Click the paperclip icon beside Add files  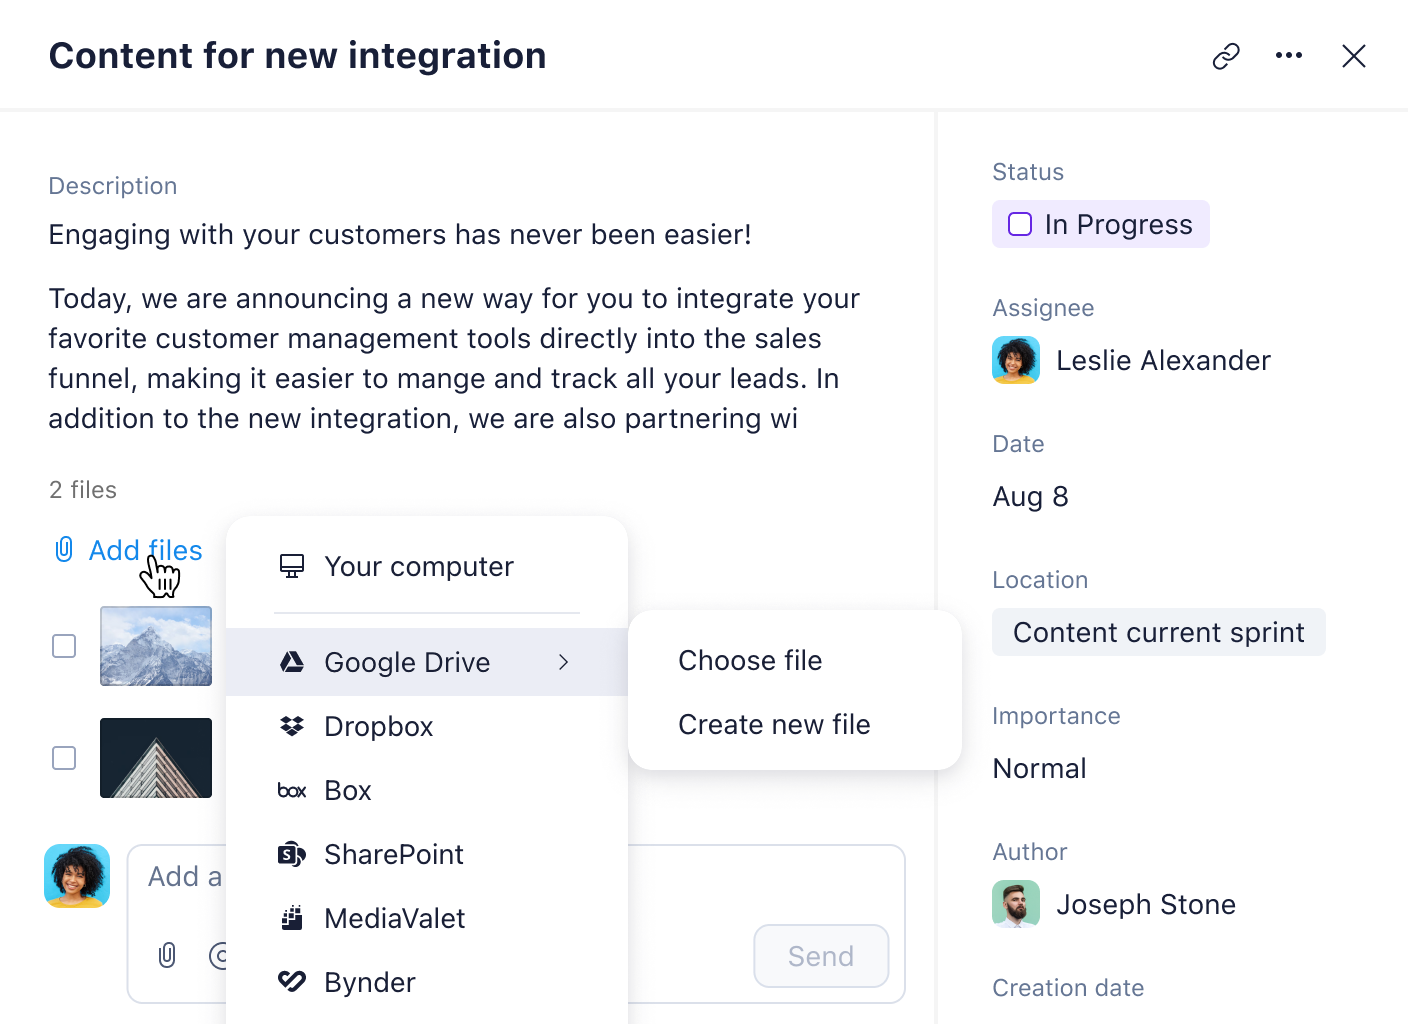(x=64, y=549)
